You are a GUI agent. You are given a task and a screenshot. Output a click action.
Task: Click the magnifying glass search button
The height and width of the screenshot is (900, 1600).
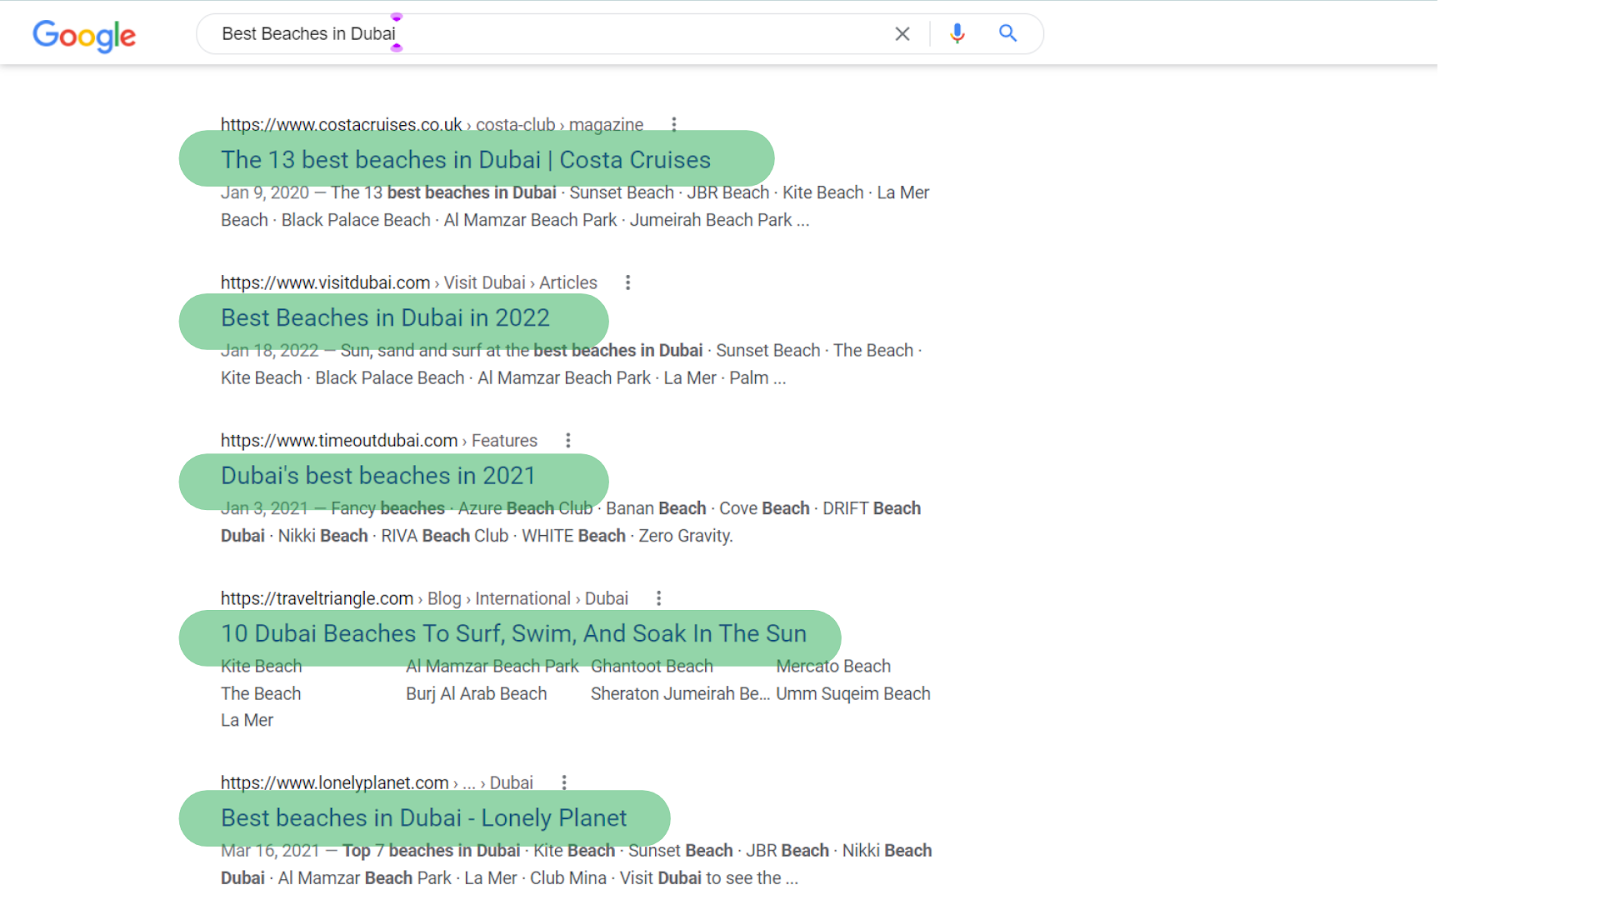1008,34
